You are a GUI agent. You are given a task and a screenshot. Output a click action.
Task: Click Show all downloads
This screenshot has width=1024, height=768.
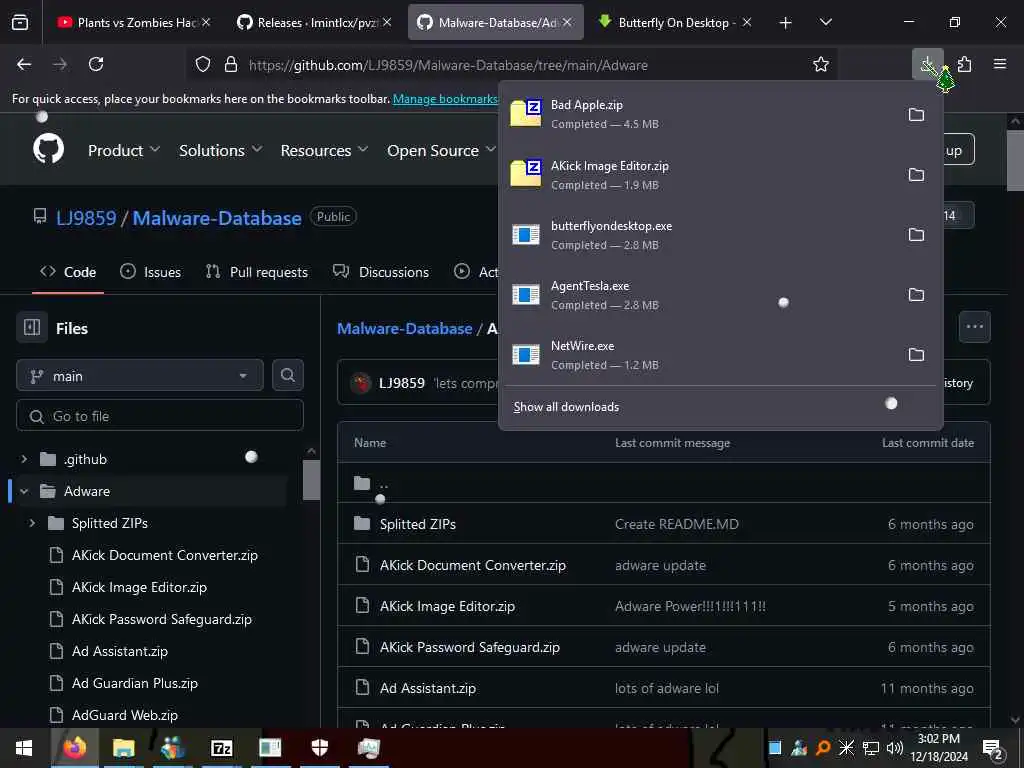coord(566,407)
